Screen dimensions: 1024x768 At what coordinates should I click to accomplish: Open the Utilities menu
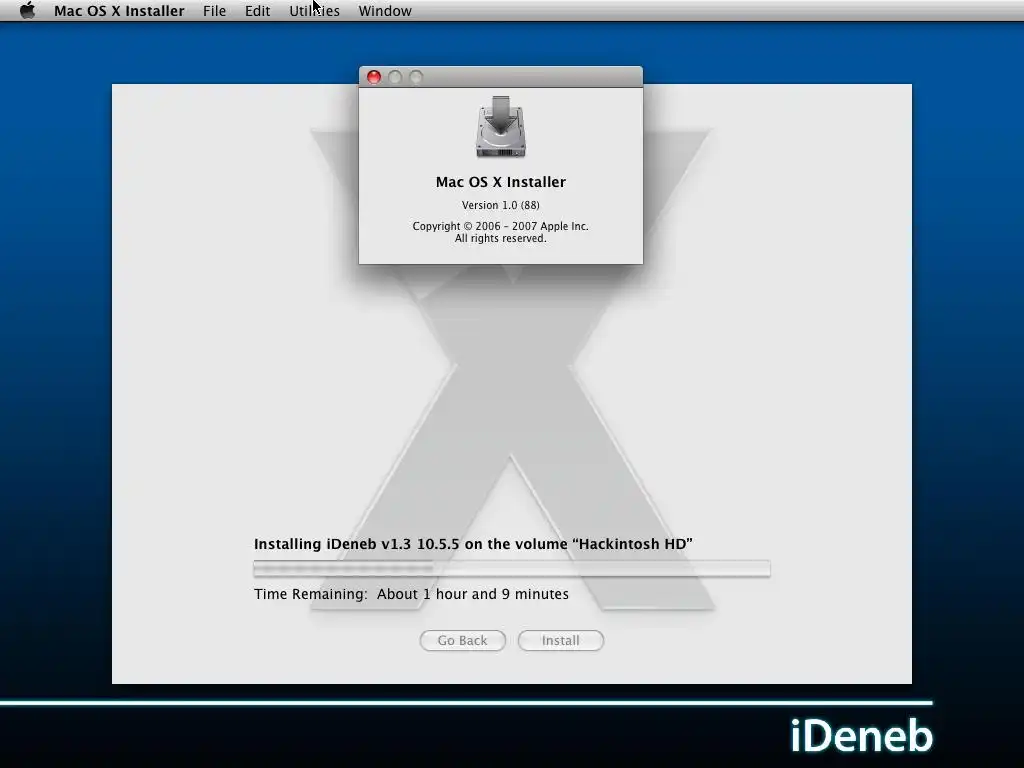point(314,11)
